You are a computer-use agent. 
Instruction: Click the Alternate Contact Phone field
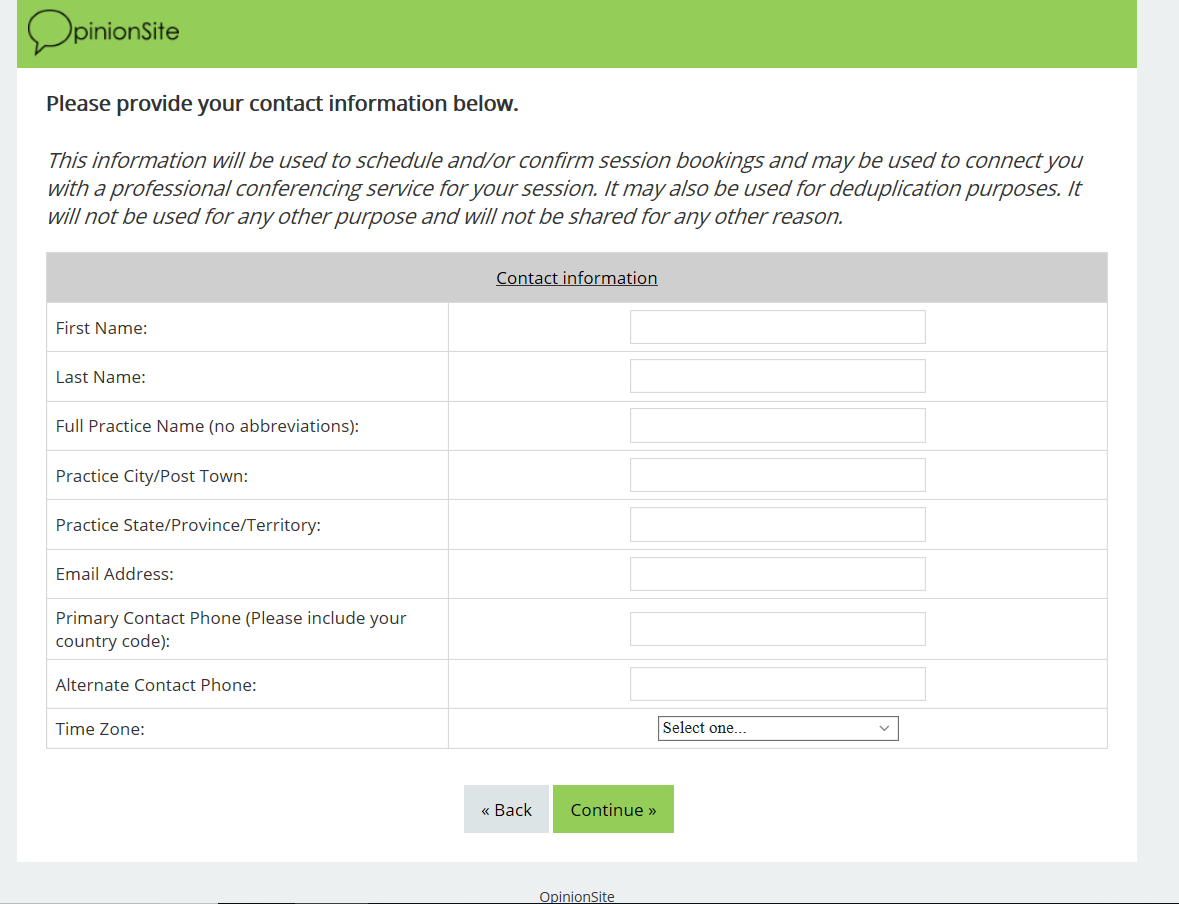point(777,684)
